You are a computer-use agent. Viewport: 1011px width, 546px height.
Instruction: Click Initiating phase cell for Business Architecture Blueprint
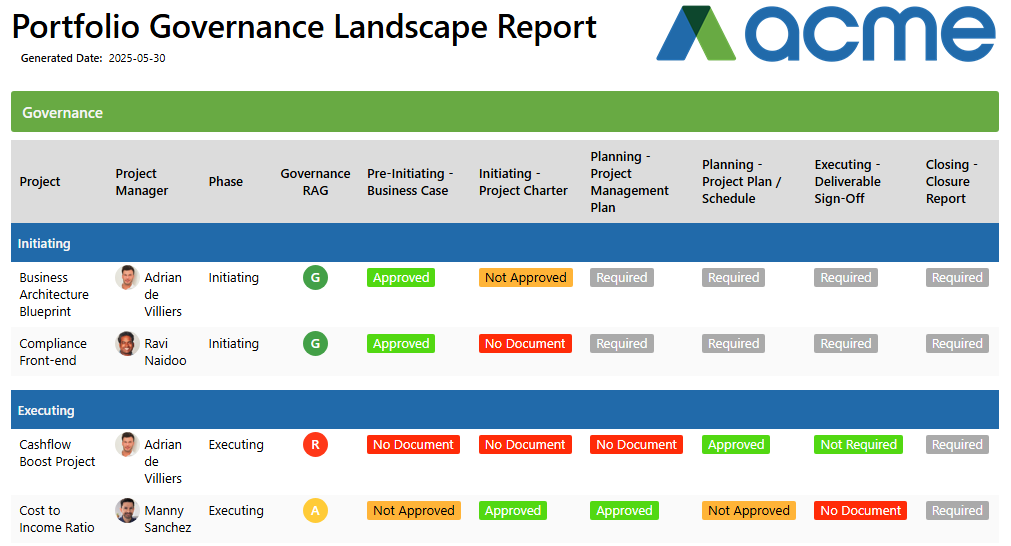[x=233, y=278]
